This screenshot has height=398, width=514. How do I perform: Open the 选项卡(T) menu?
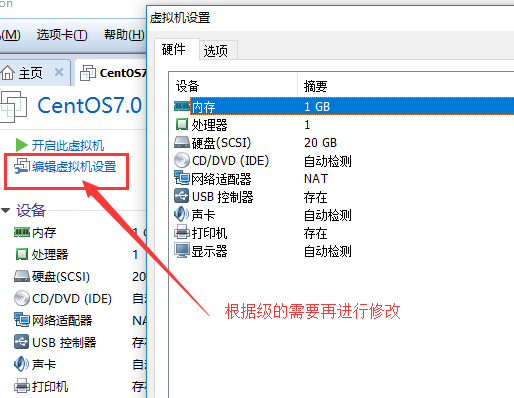62,35
